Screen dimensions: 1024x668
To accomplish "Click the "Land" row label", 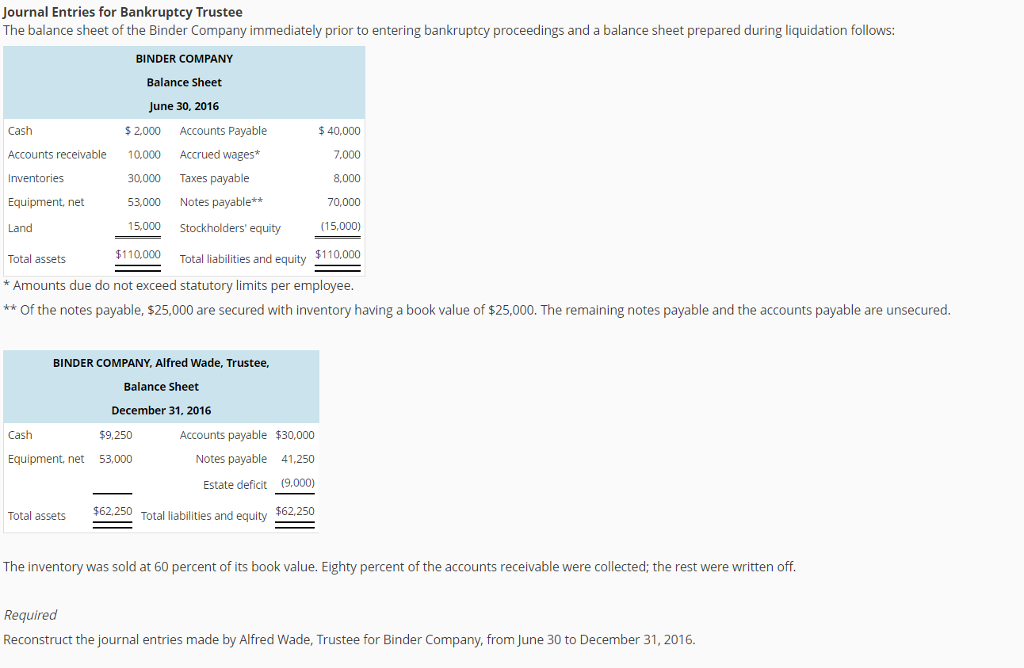I will (x=20, y=228).
